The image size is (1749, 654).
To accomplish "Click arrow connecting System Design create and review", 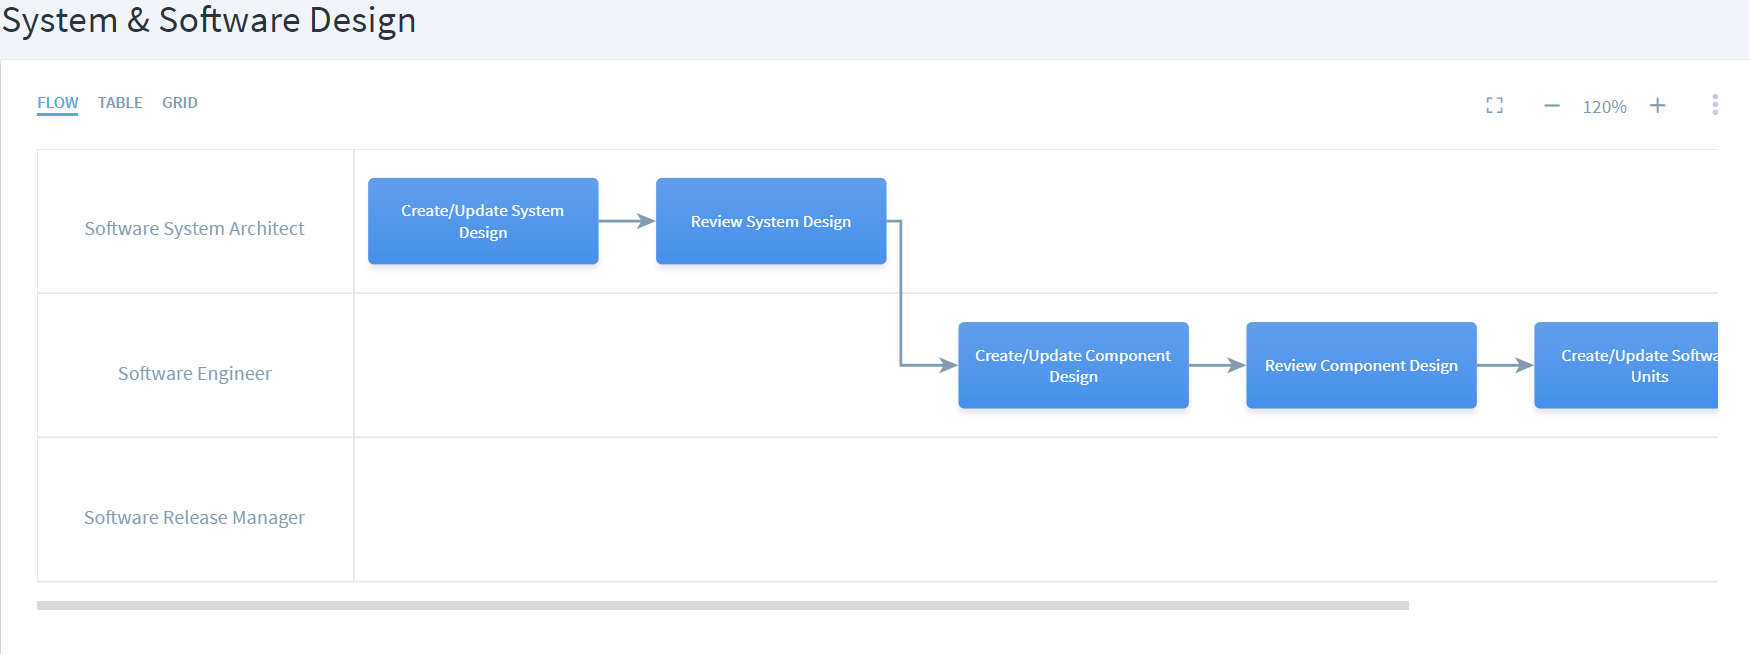I will [626, 221].
